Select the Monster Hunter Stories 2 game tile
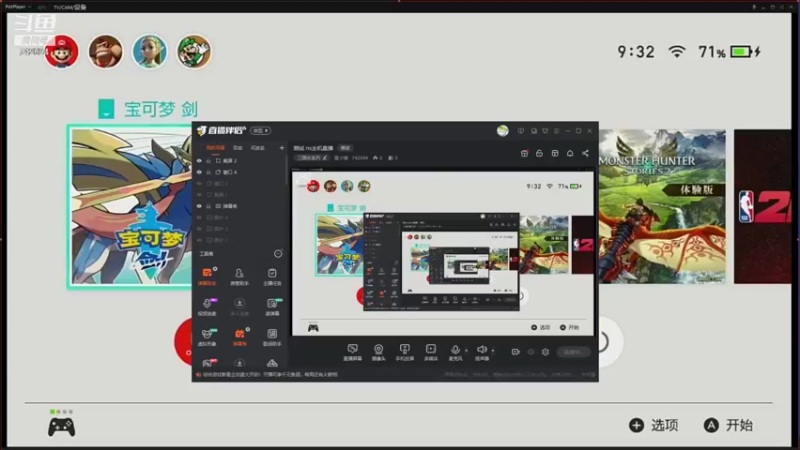The width and height of the screenshot is (800, 450). pos(662,206)
